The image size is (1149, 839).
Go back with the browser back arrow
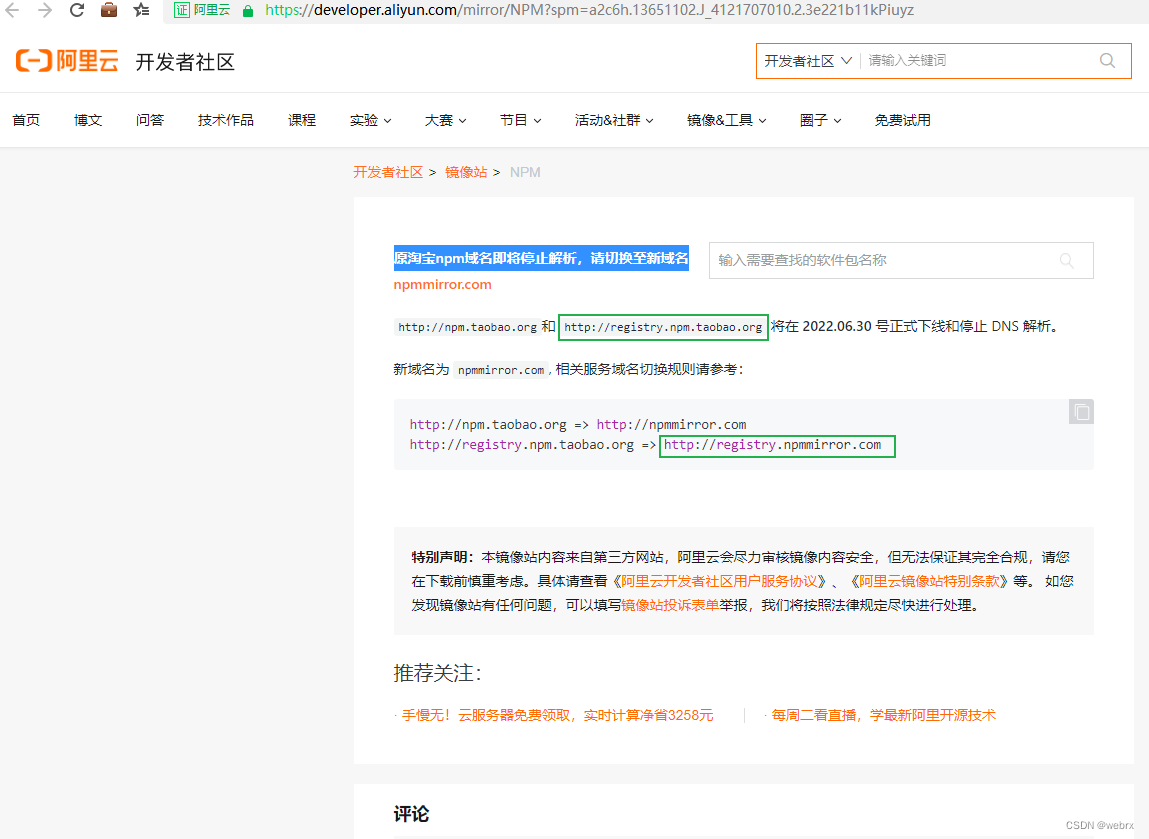coord(12,10)
